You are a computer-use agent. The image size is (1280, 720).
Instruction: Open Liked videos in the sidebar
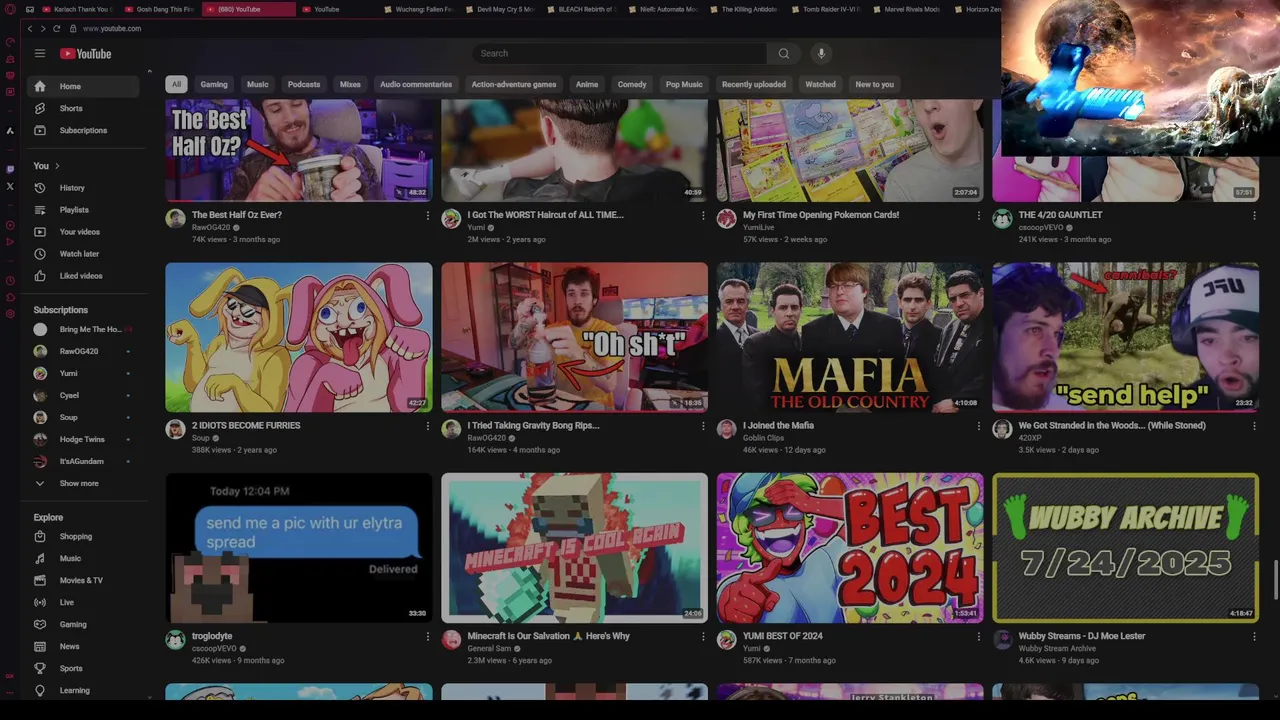pyautogui.click(x=83, y=276)
